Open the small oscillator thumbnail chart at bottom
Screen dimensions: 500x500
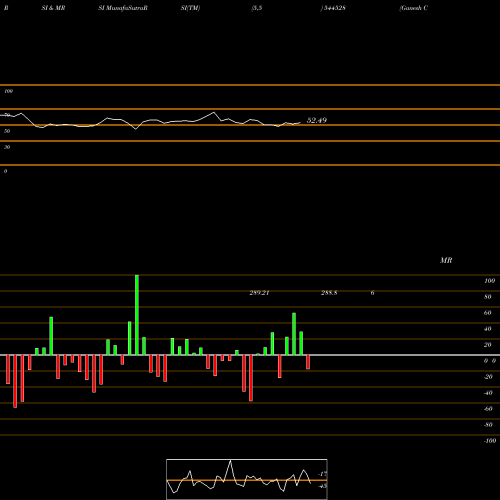(x=247, y=479)
